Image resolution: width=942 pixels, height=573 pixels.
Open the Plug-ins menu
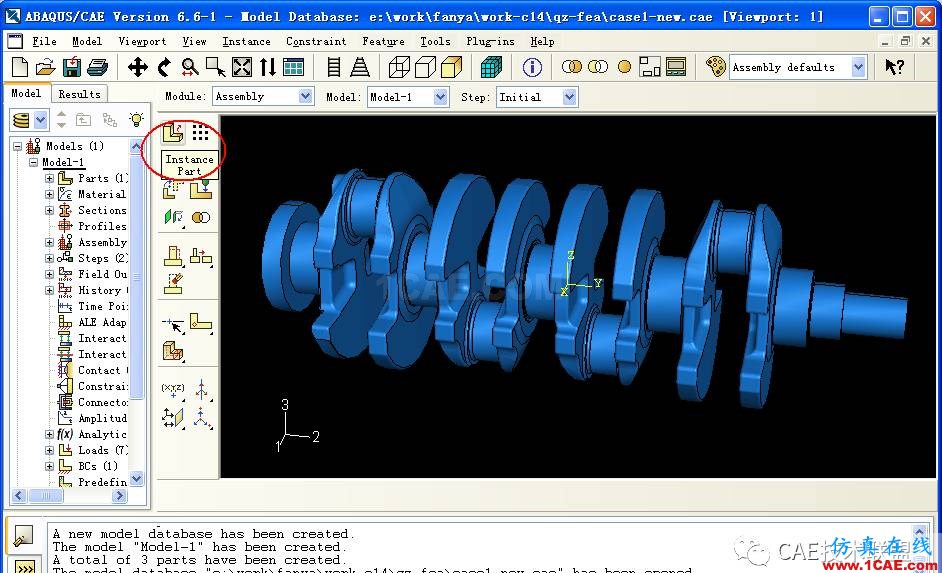point(490,41)
